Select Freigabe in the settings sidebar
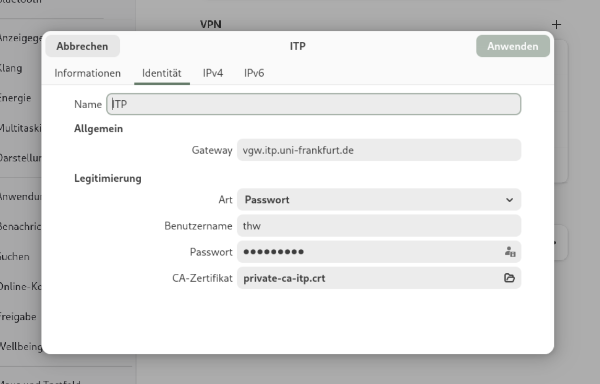The image size is (600, 384). click(19, 317)
